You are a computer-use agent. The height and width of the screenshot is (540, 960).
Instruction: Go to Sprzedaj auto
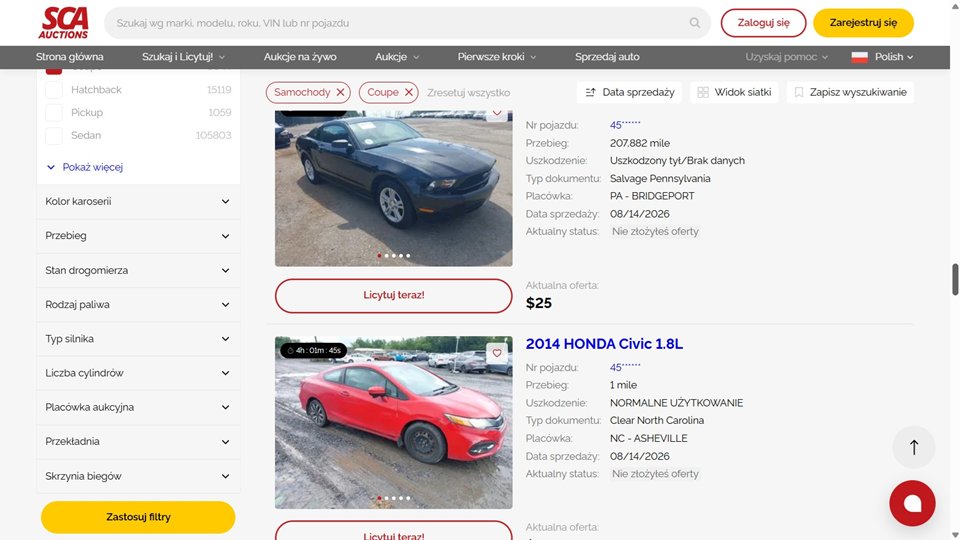(607, 57)
